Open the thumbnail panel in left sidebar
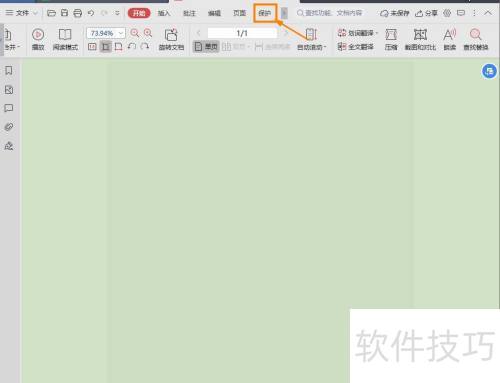500x383 pixels. point(9,89)
